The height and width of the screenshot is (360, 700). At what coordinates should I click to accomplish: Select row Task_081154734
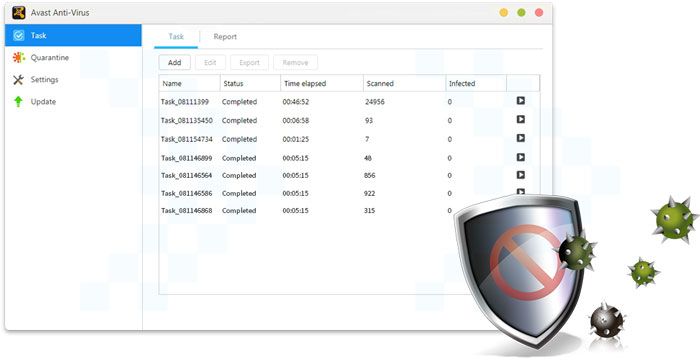(x=349, y=139)
